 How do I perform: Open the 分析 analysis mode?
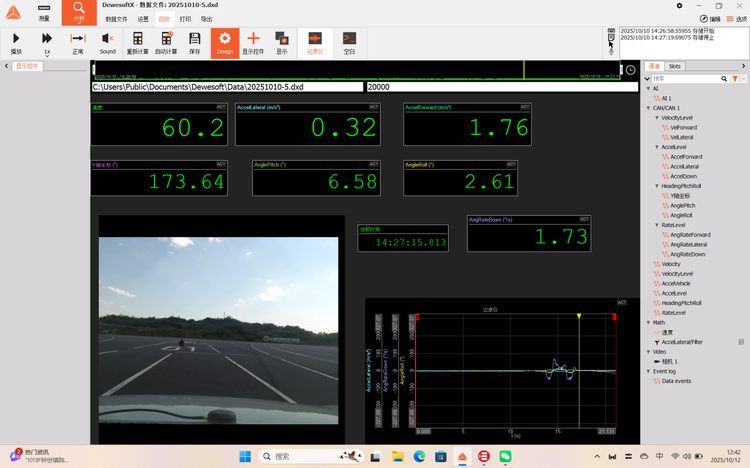[79, 12]
